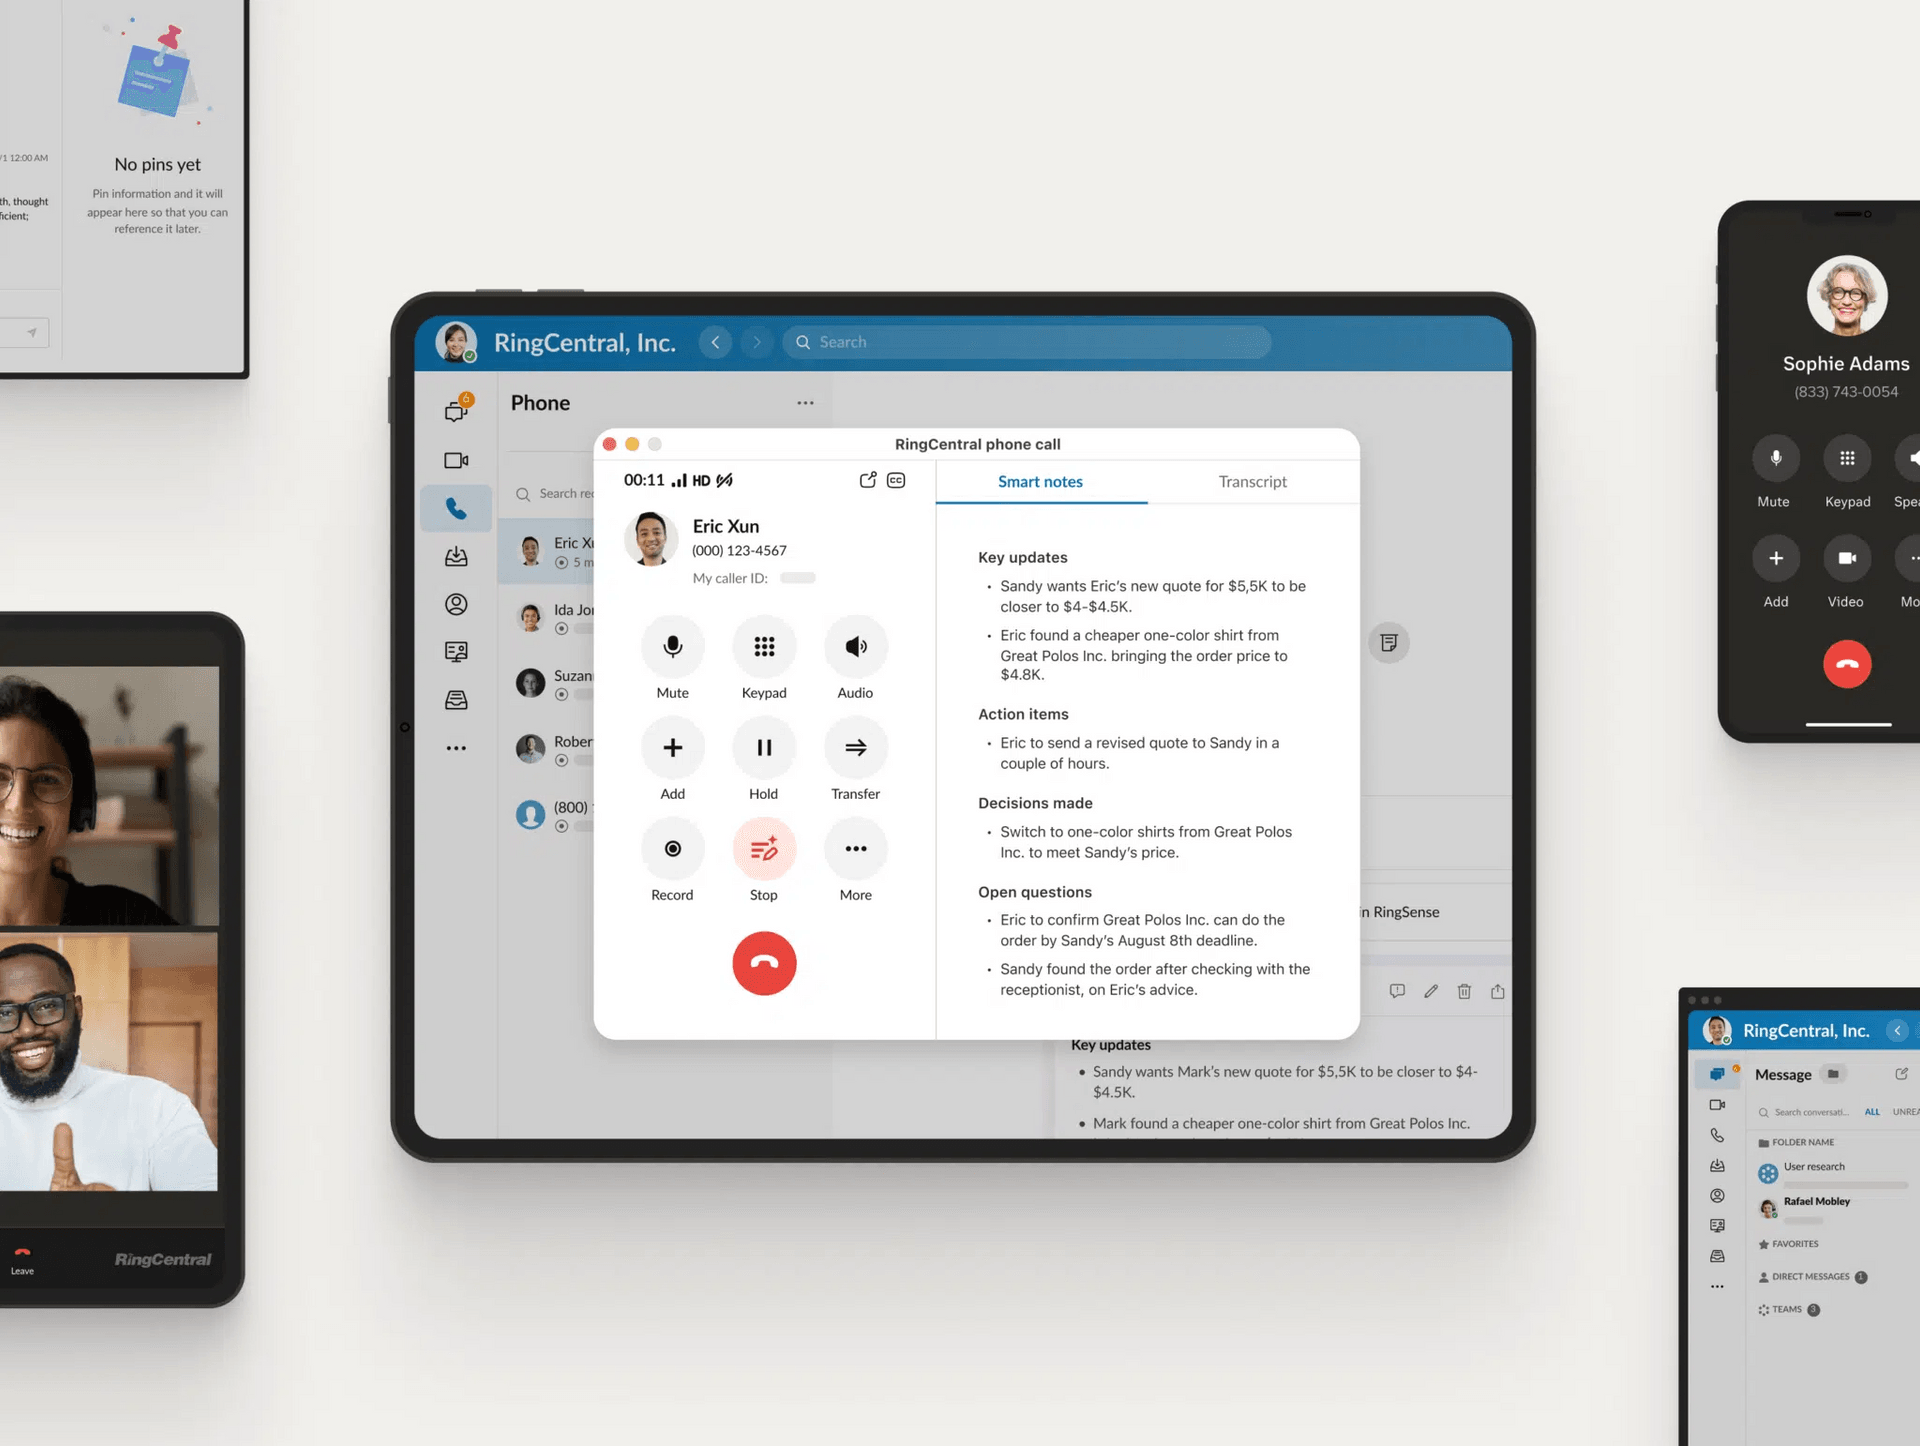
Task: Click back navigation arrow
Action: [x=714, y=340]
